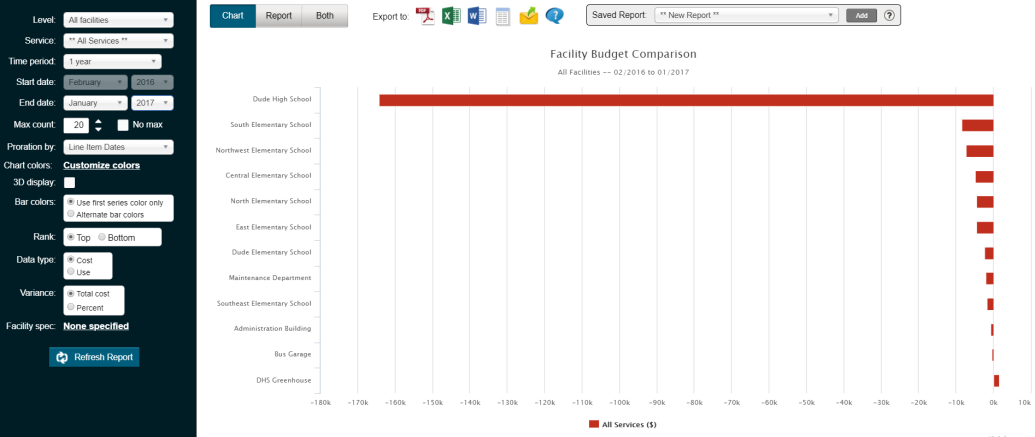The height and width of the screenshot is (437, 1035).
Task: Export report as text file
Action: coord(503,17)
